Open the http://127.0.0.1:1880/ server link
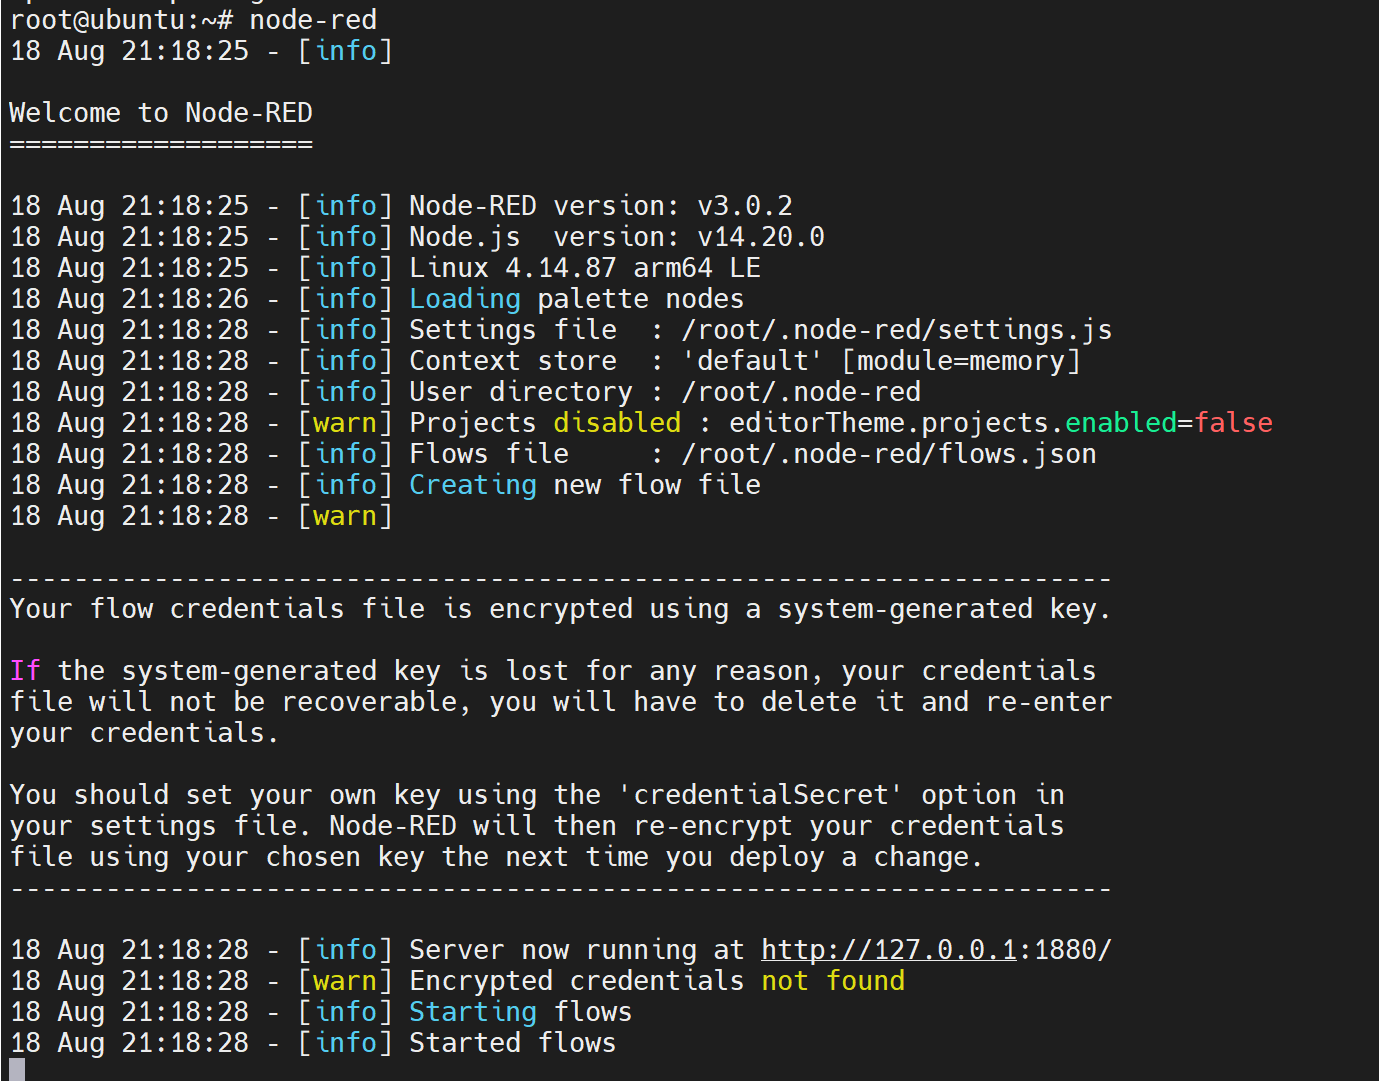This screenshot has width=1379, height=1081. point(936,950)
